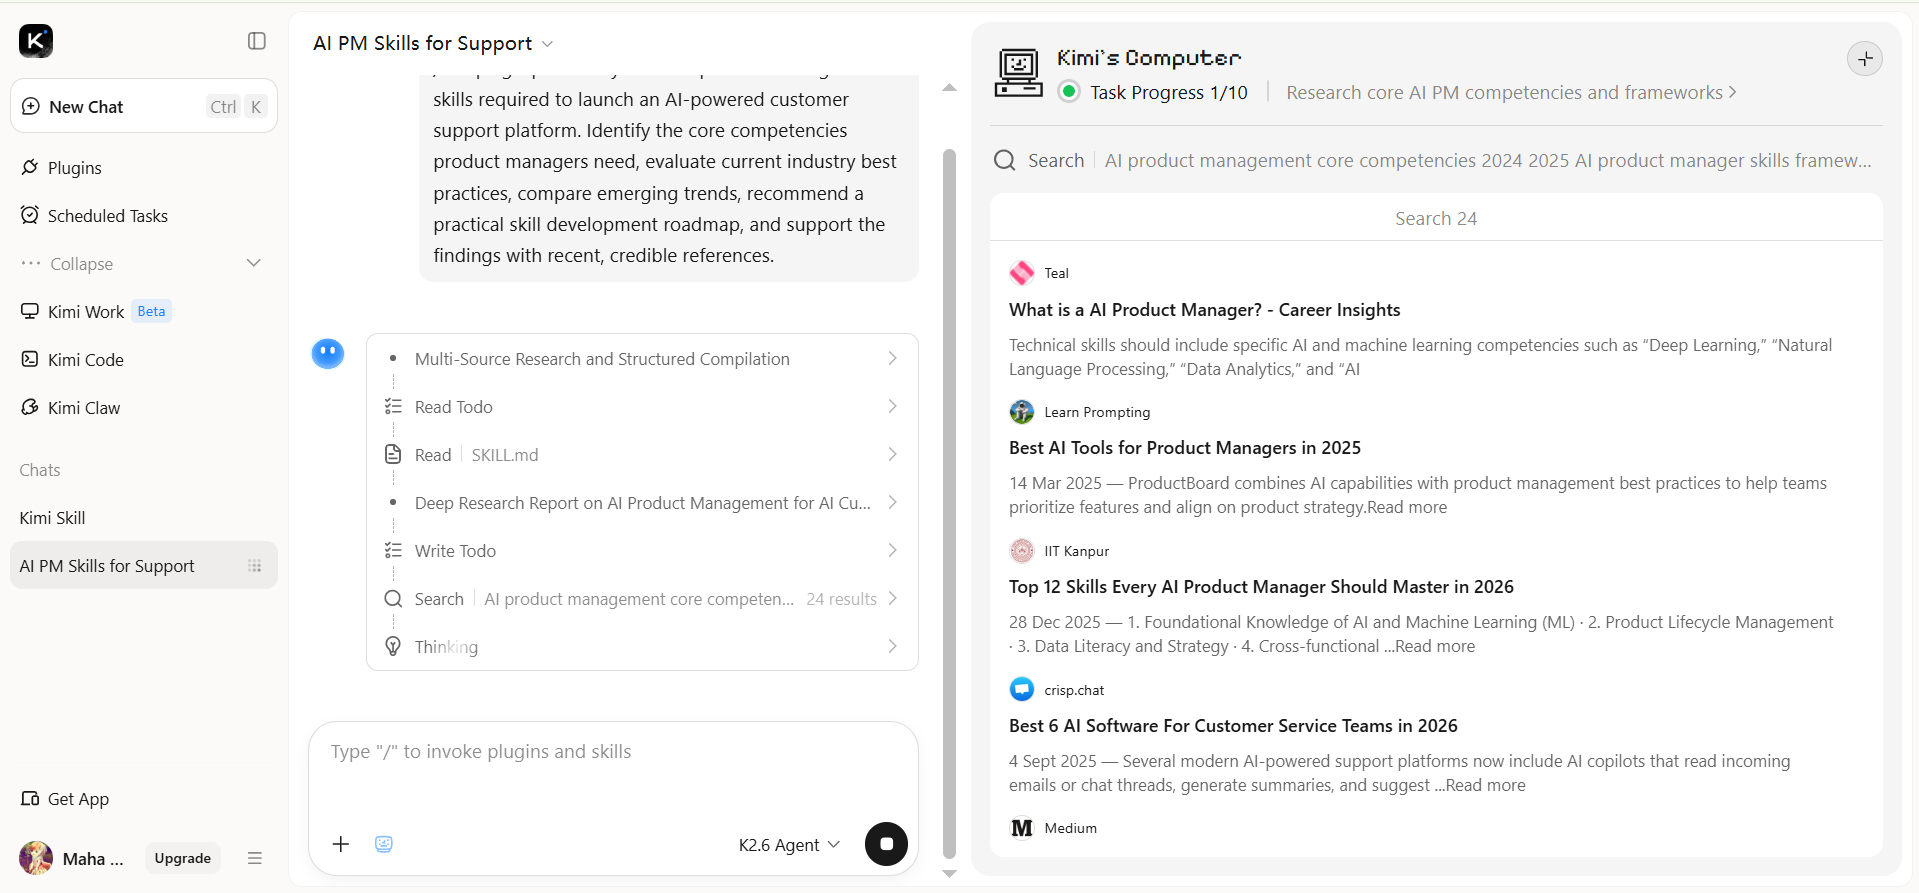The width and height of the screenshot is (1919, 893).
Task: Click the chat scrollbar down arrow
Action: click(950, 874)
